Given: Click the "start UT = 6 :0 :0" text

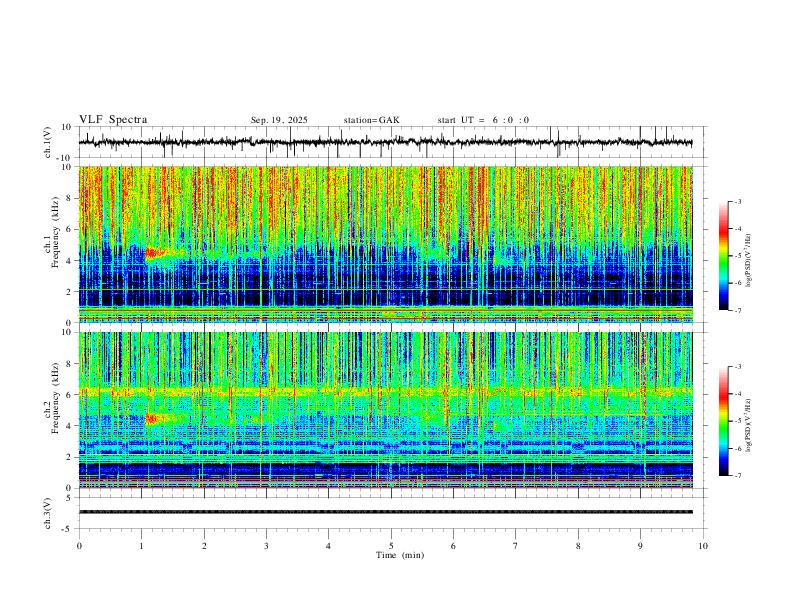Looking at the screenshot, I should pyautogui.click(x=483, y=120).
